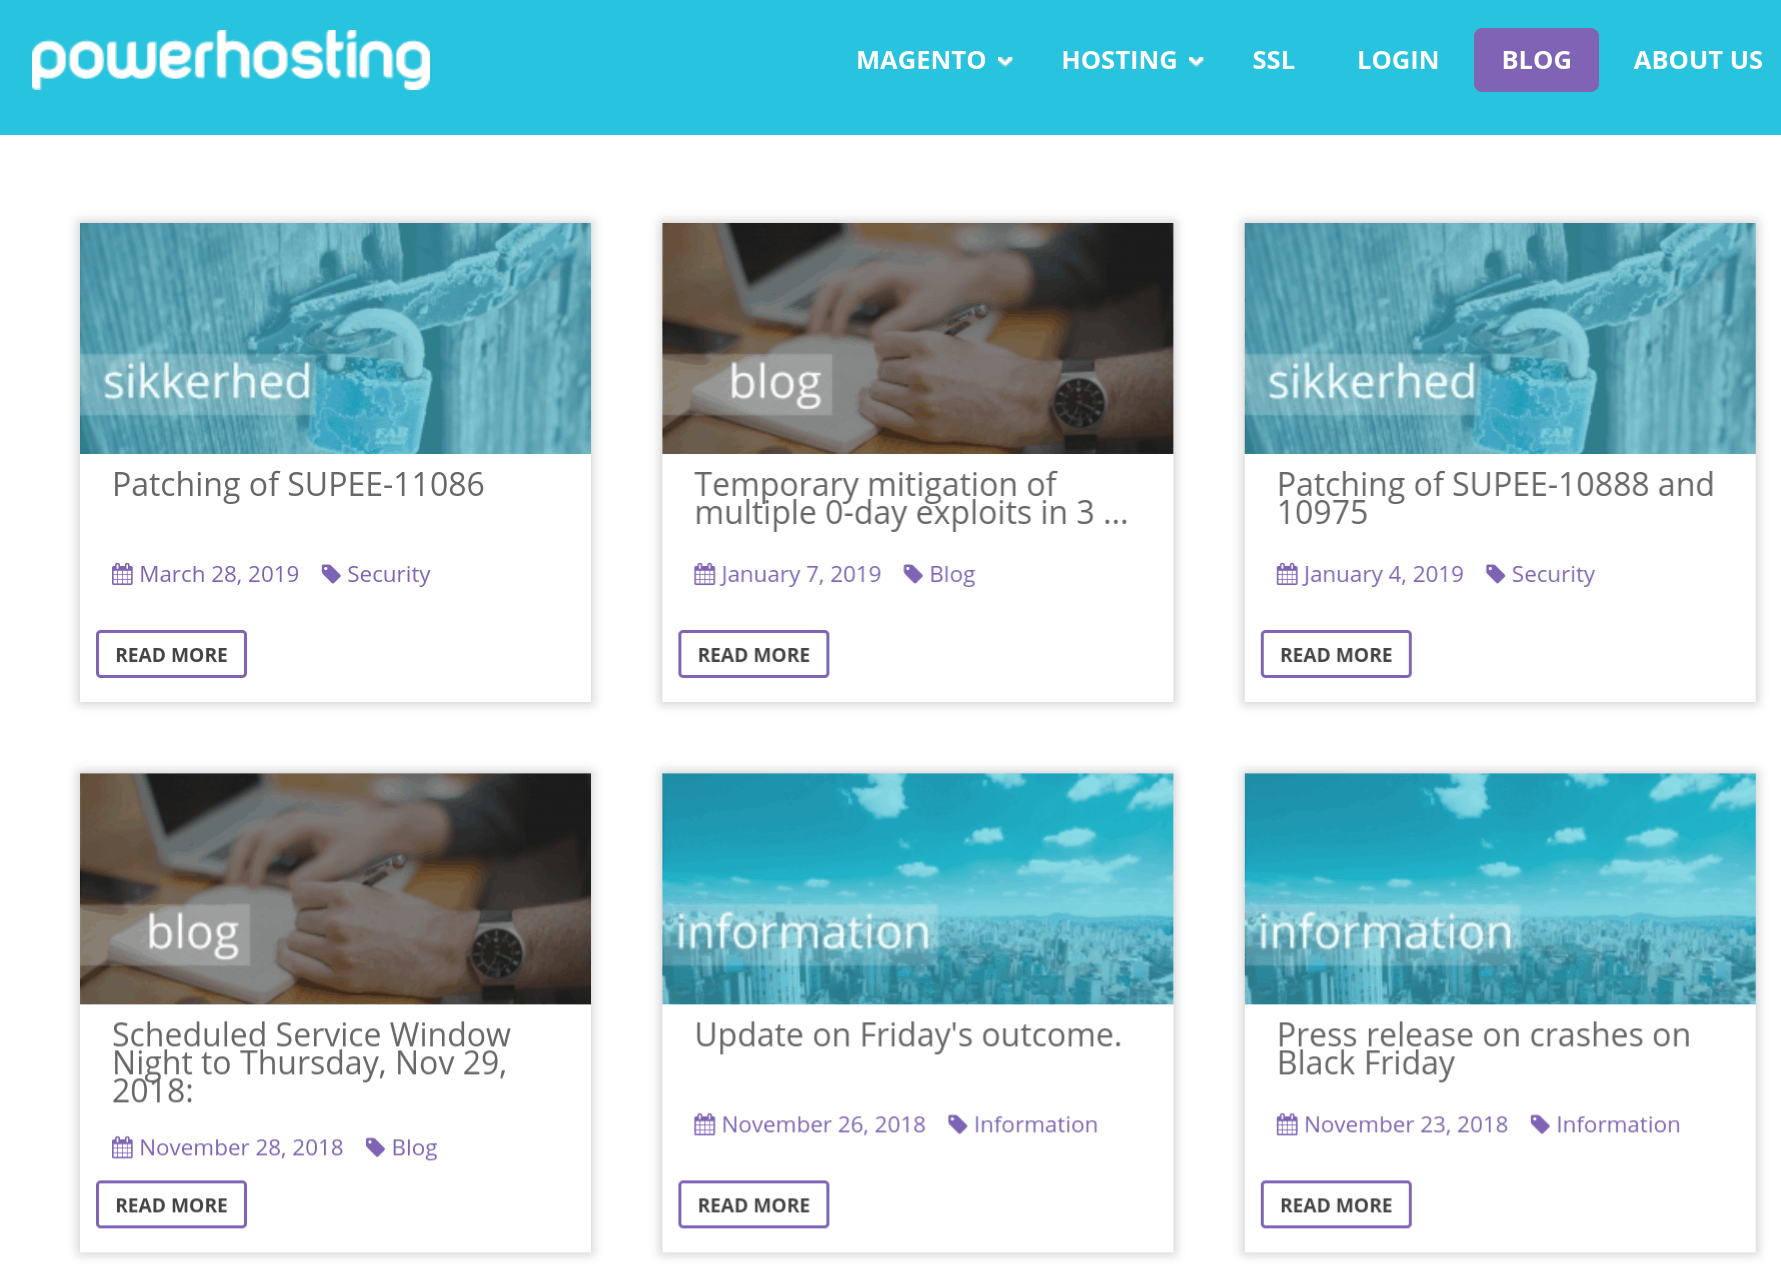This screenshot has width=1781, height=1281.
Task: Read more about Patching of SUPEE-11086
Action: 171,654
